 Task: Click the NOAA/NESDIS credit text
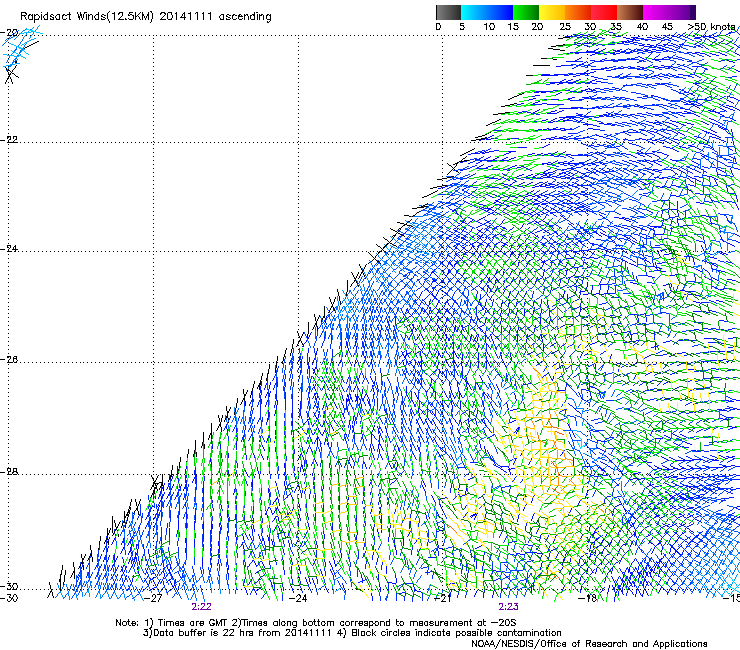coord(589,644)
